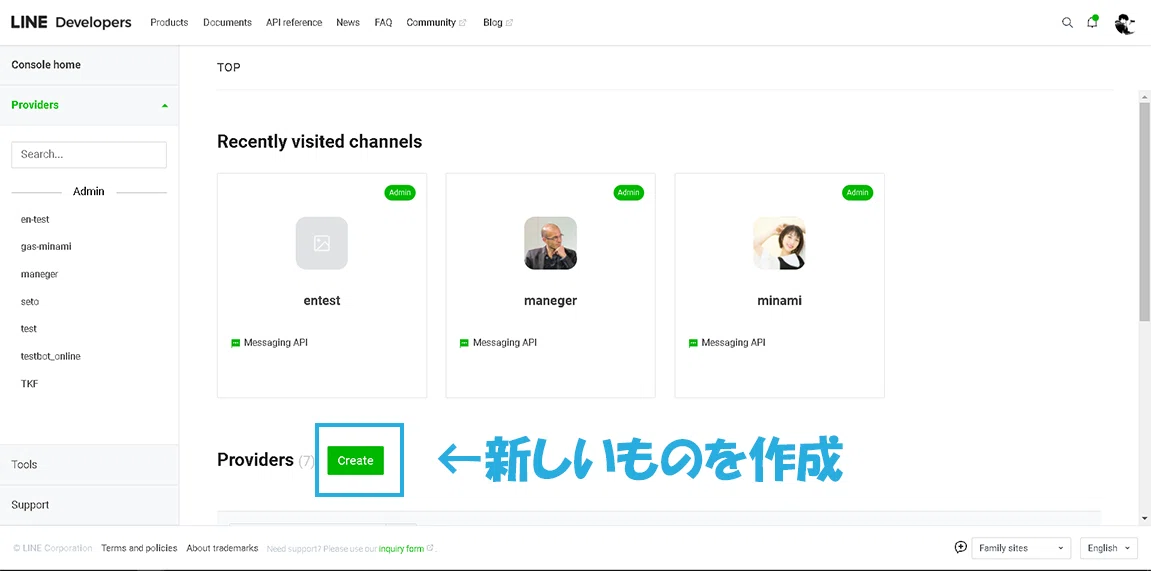
Task: Select provider testbot_online in sidebar
Action: pos(51,356)
